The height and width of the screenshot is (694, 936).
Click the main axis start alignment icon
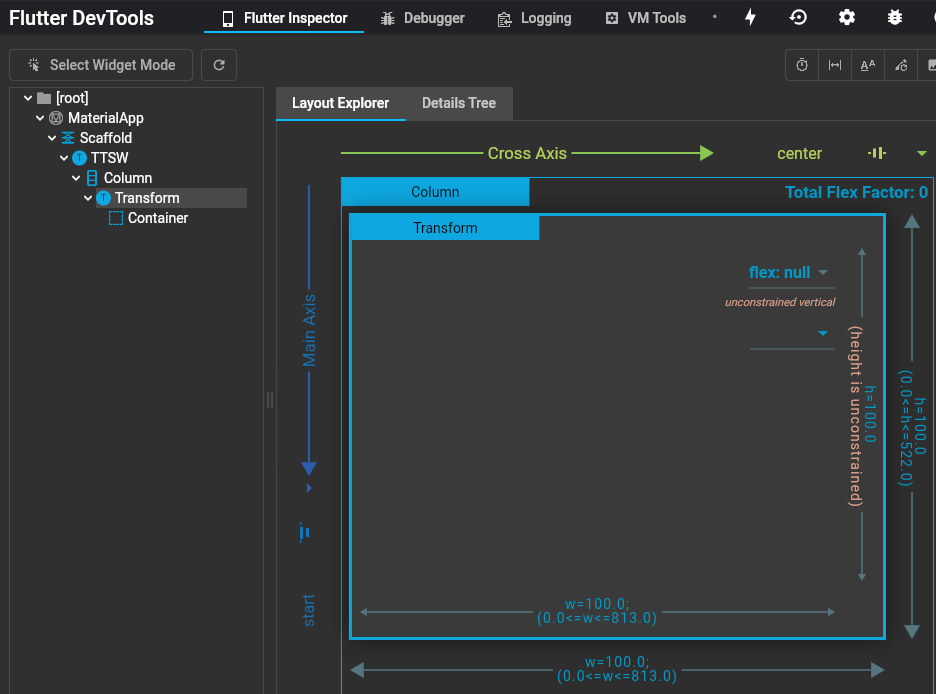(x=304, y=532)
